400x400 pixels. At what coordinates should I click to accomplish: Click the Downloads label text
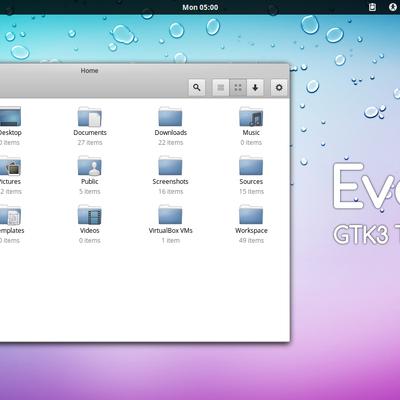[x=171, y=132]
